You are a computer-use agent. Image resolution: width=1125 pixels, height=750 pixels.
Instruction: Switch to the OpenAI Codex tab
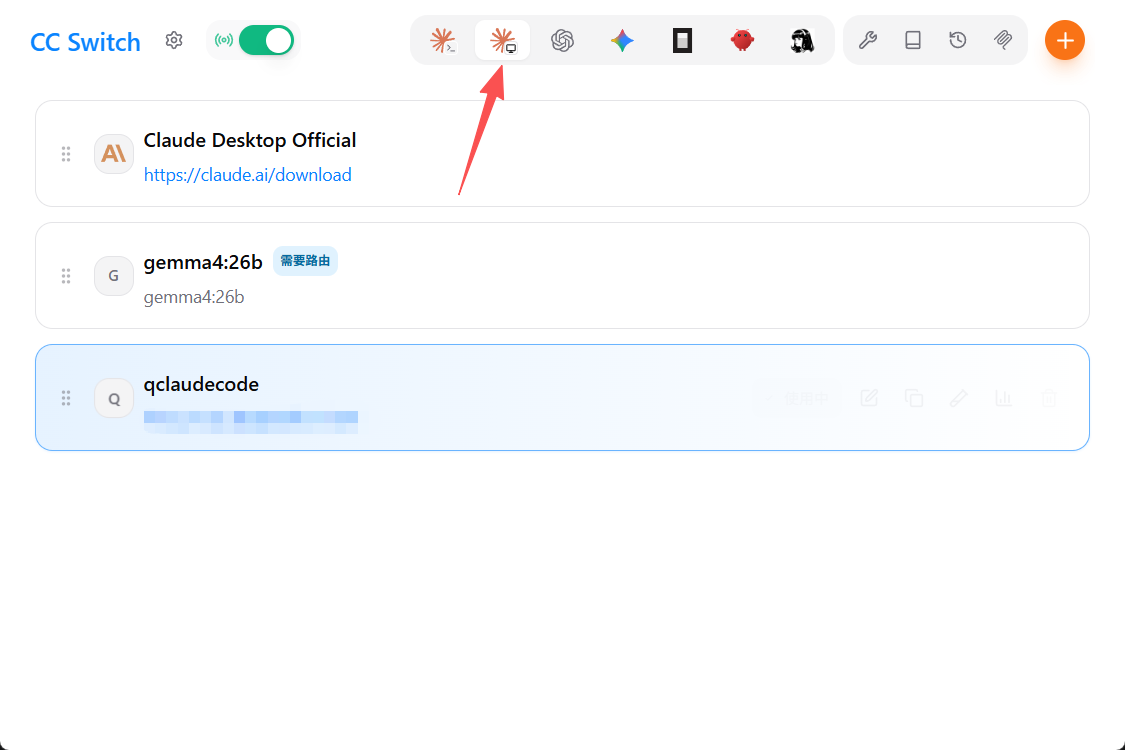pyautogui.click(x=562, y=40)
